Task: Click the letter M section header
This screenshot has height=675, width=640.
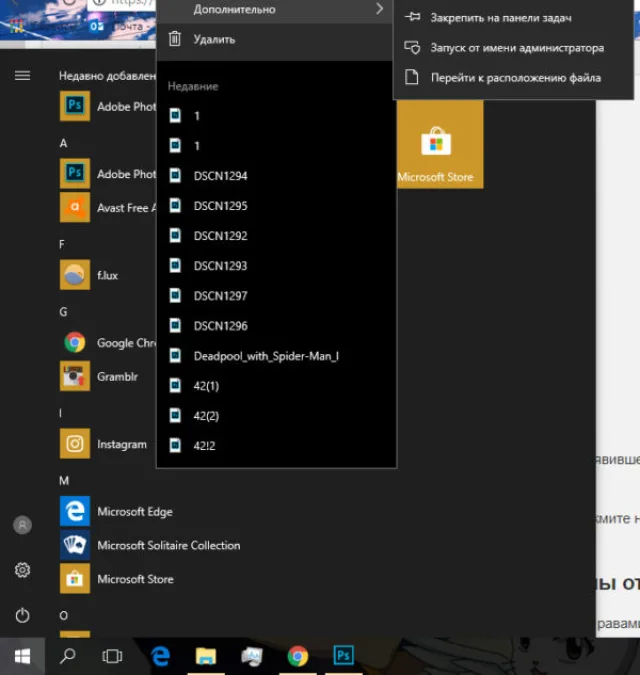Action: [64, 480]
